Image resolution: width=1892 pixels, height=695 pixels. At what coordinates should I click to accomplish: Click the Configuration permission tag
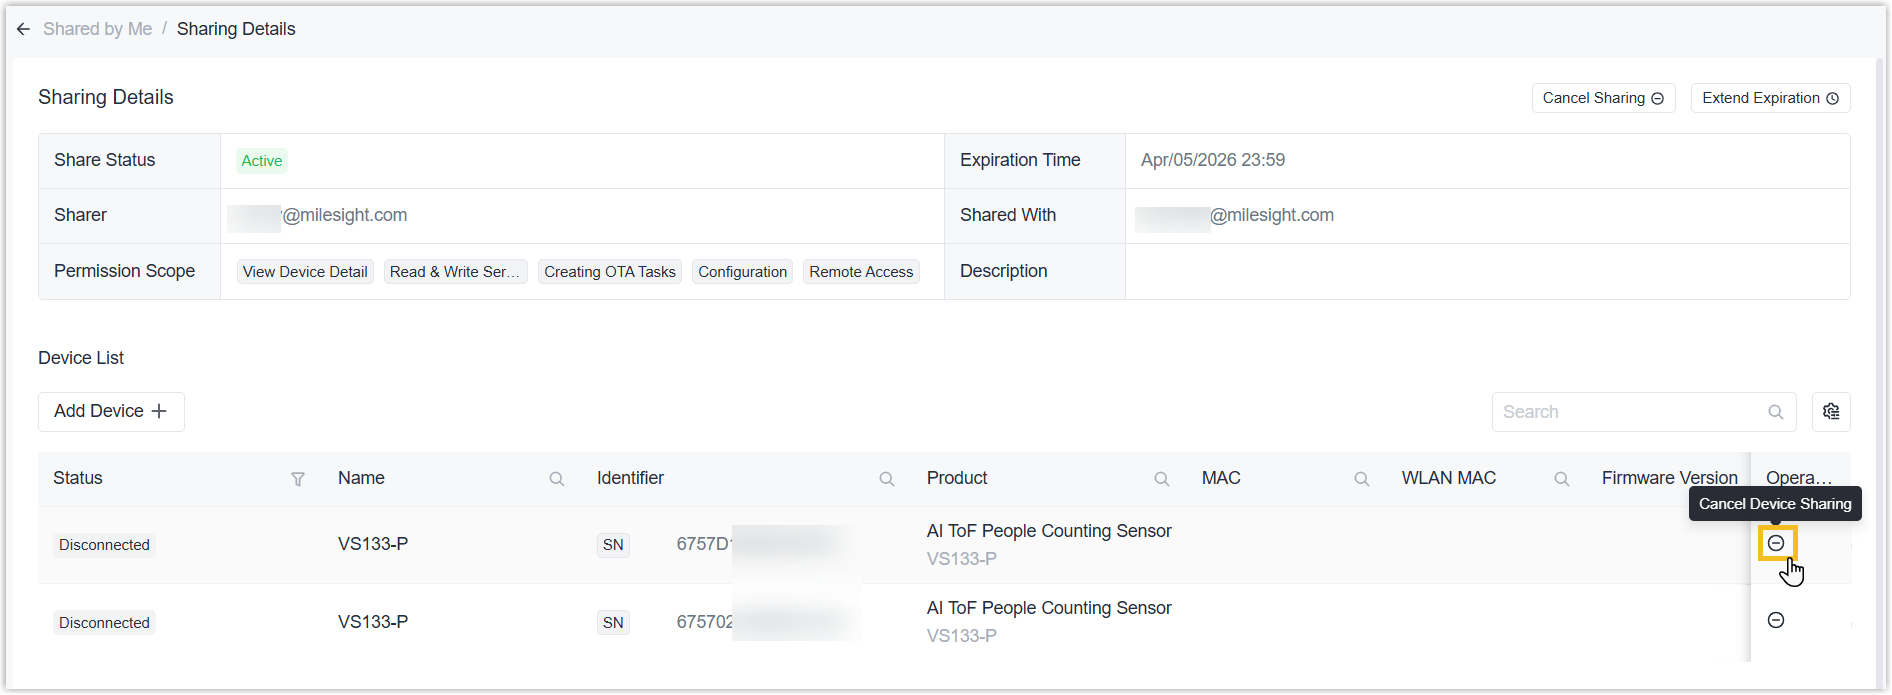[x=742, y=272]
